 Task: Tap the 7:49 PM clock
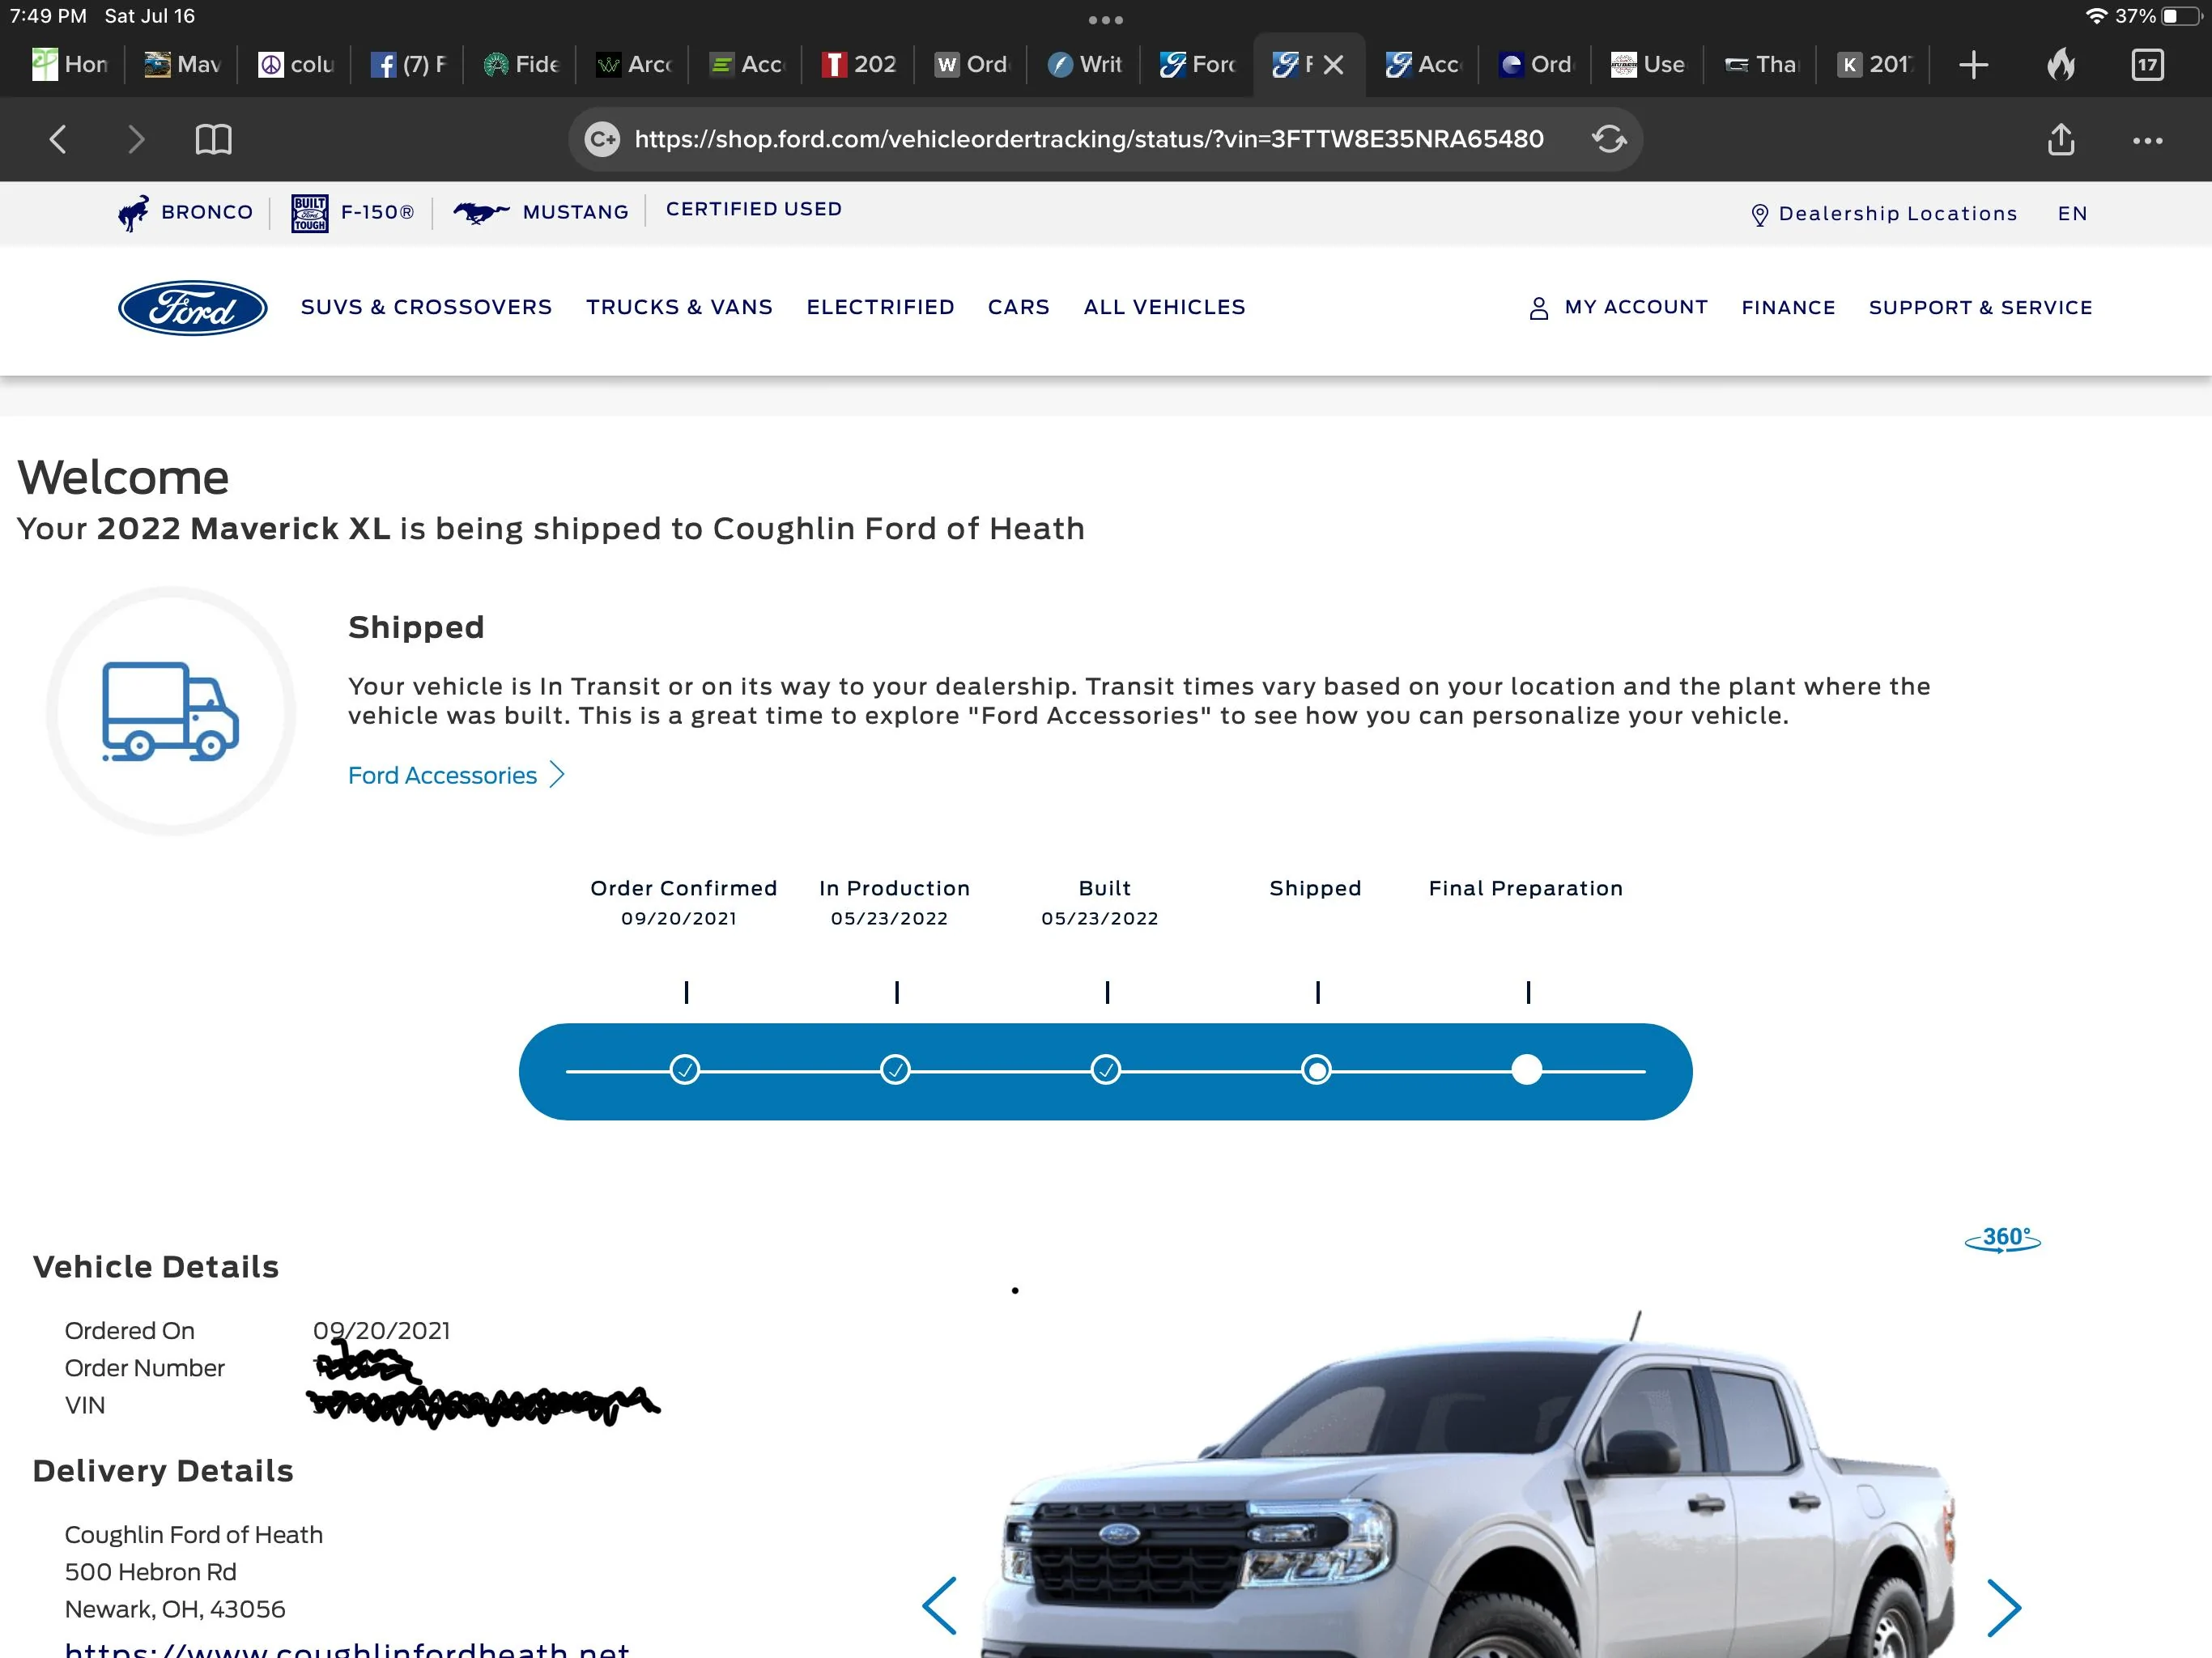click(48, 16)
